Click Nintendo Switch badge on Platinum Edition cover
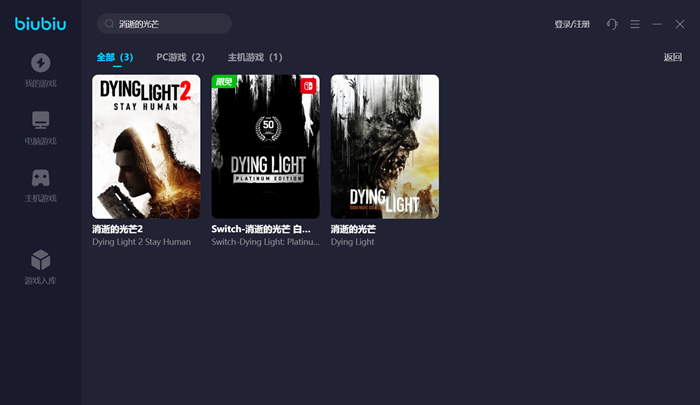 click(309, 85)
